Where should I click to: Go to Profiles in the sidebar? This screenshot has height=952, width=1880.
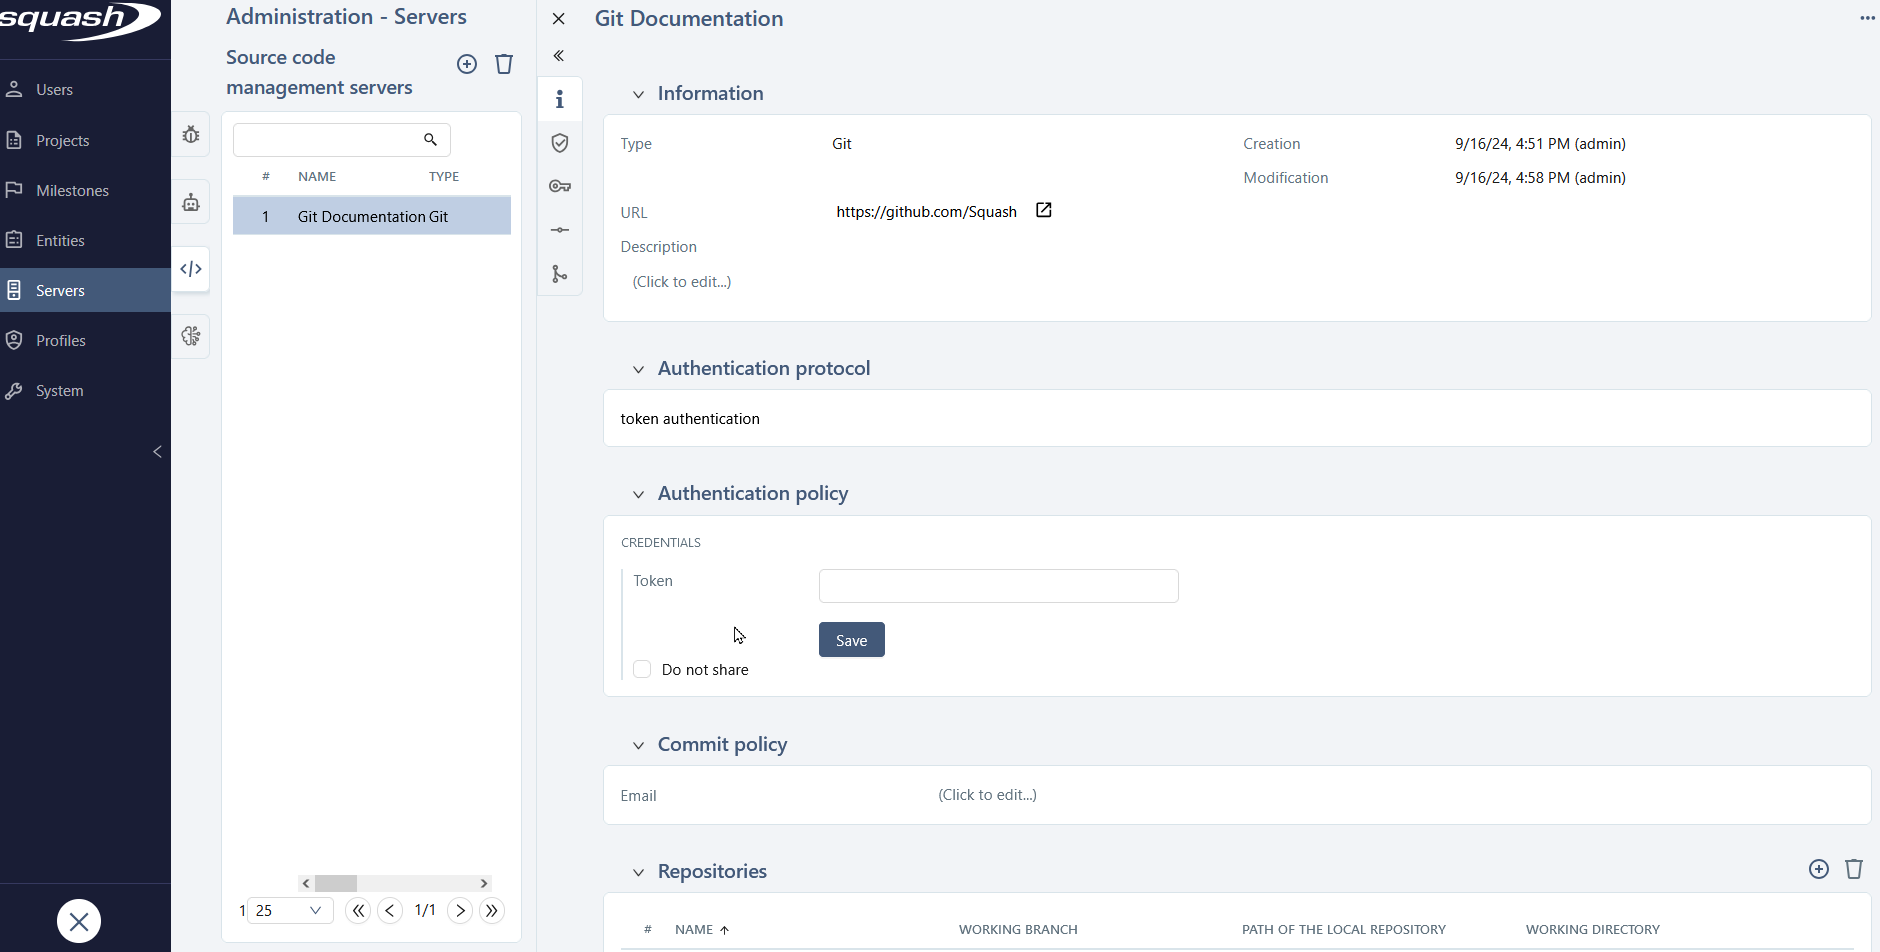pos(60,341)
